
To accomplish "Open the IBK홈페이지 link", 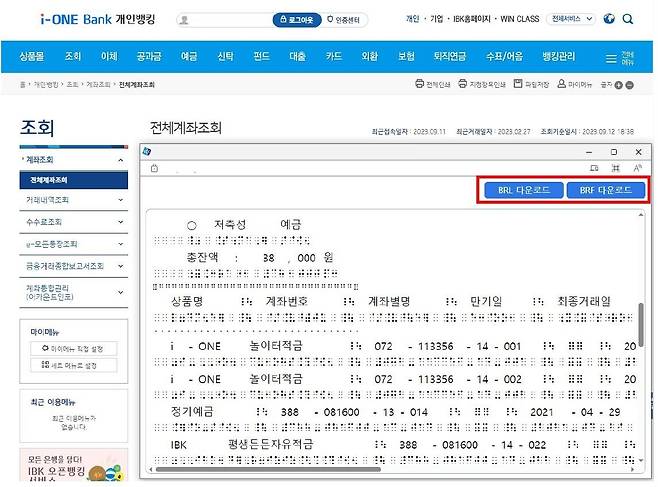I will click(472, 19).
